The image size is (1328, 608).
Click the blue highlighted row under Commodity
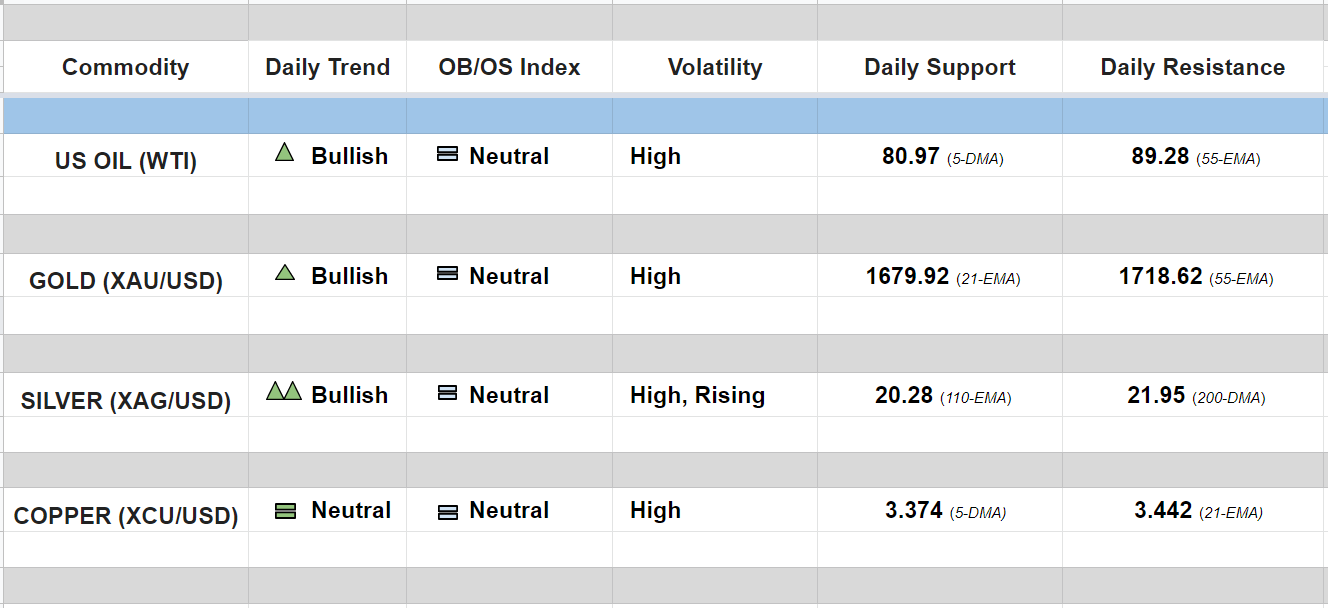pyautogui.click(x=126, y=116)
